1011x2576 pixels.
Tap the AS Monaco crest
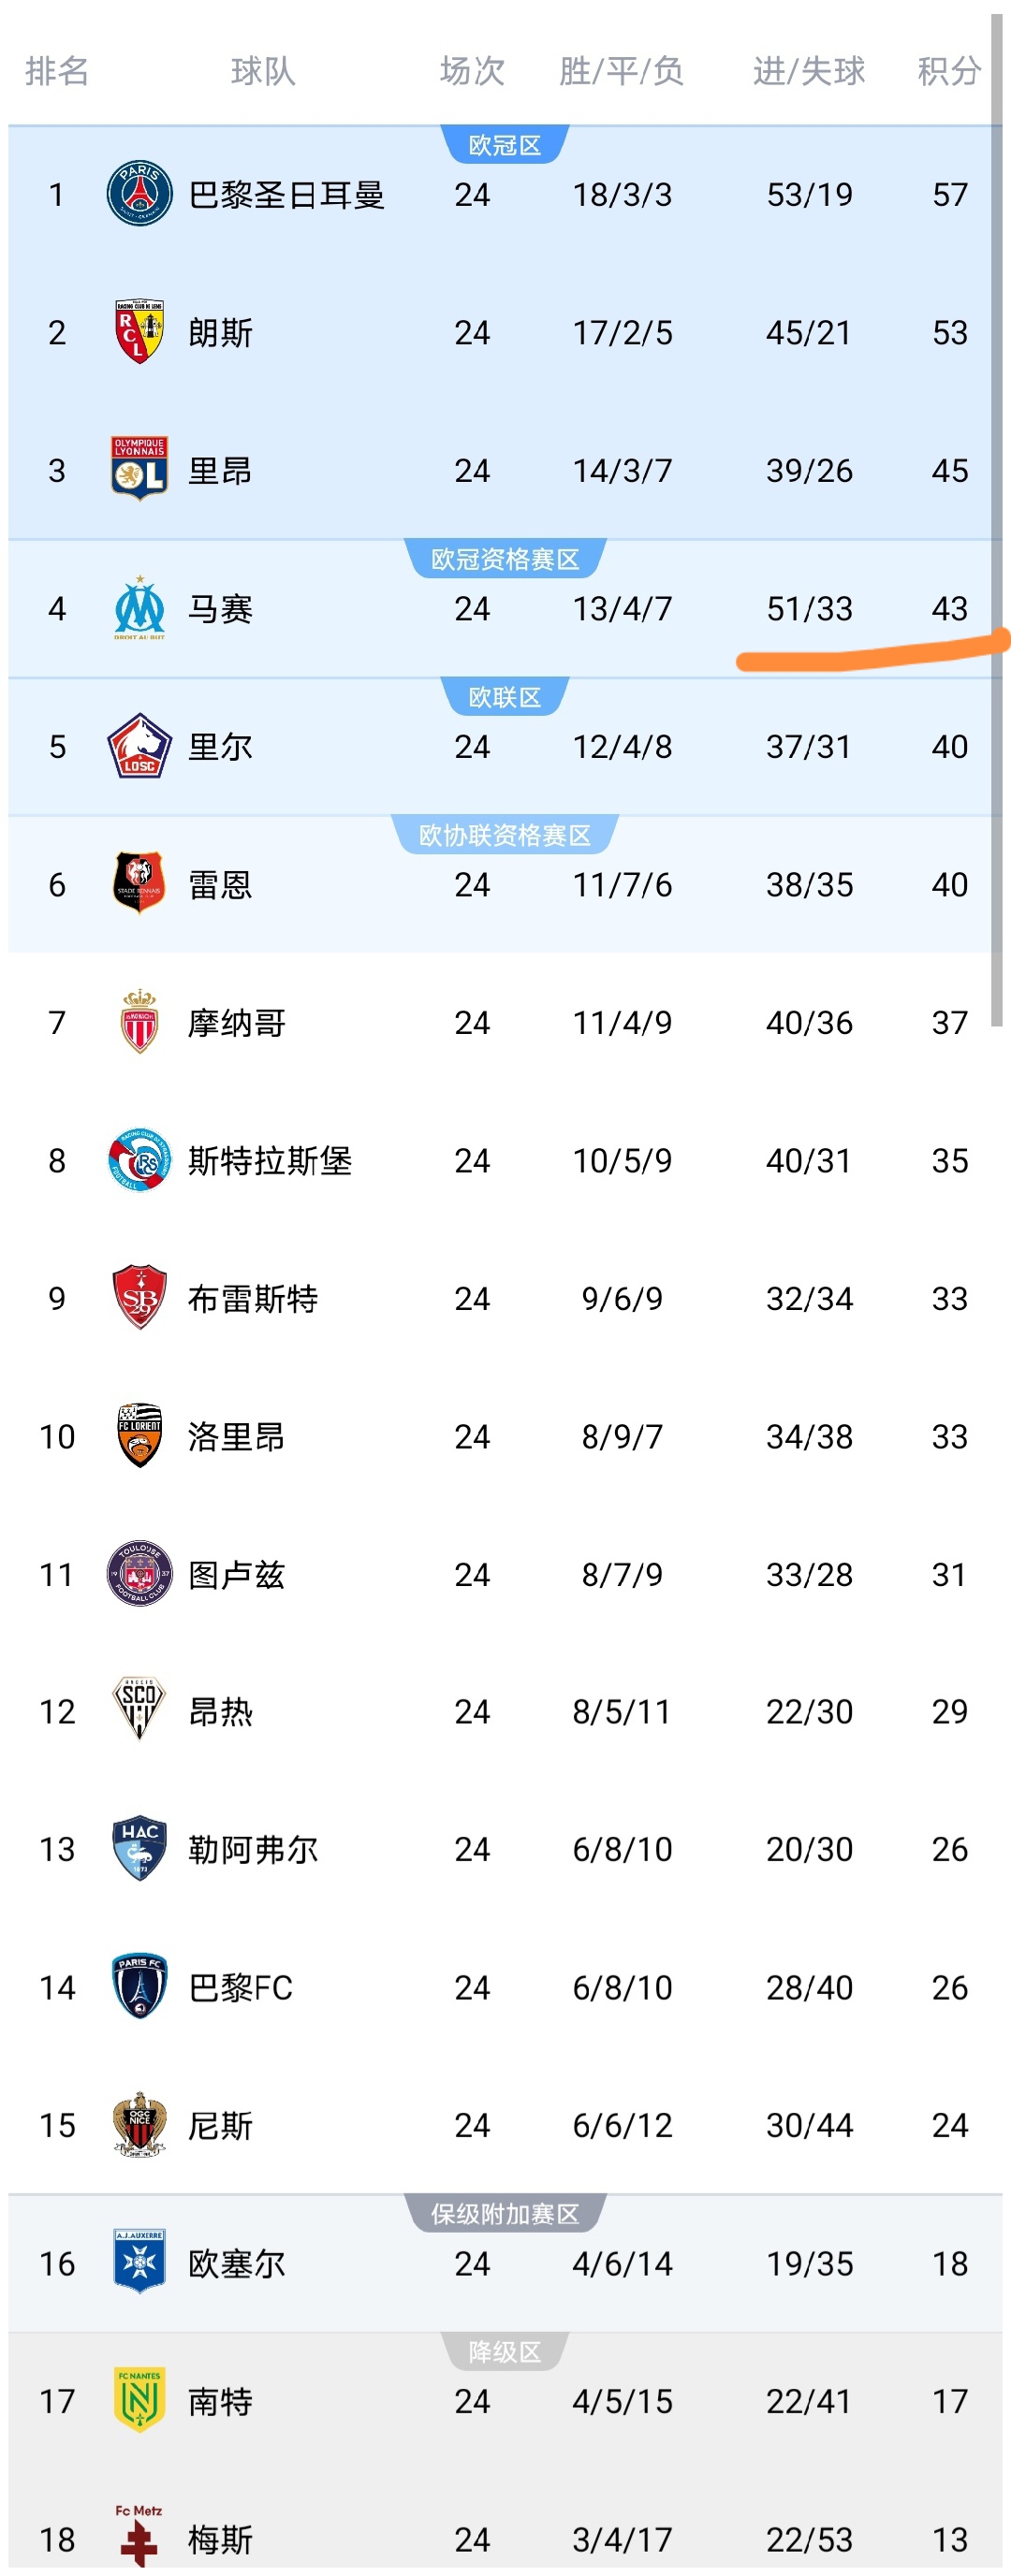[139, 1022]
